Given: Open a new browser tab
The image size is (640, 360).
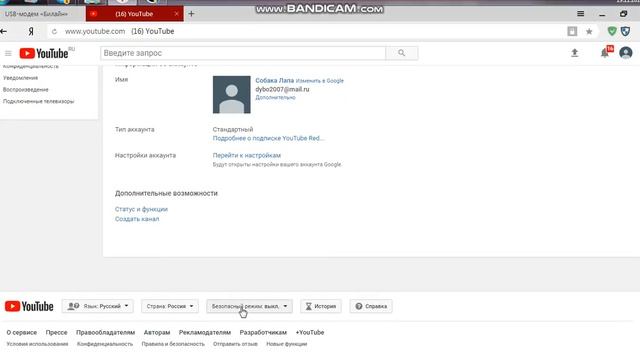Looking at the screenshot, I should (191, 14).
